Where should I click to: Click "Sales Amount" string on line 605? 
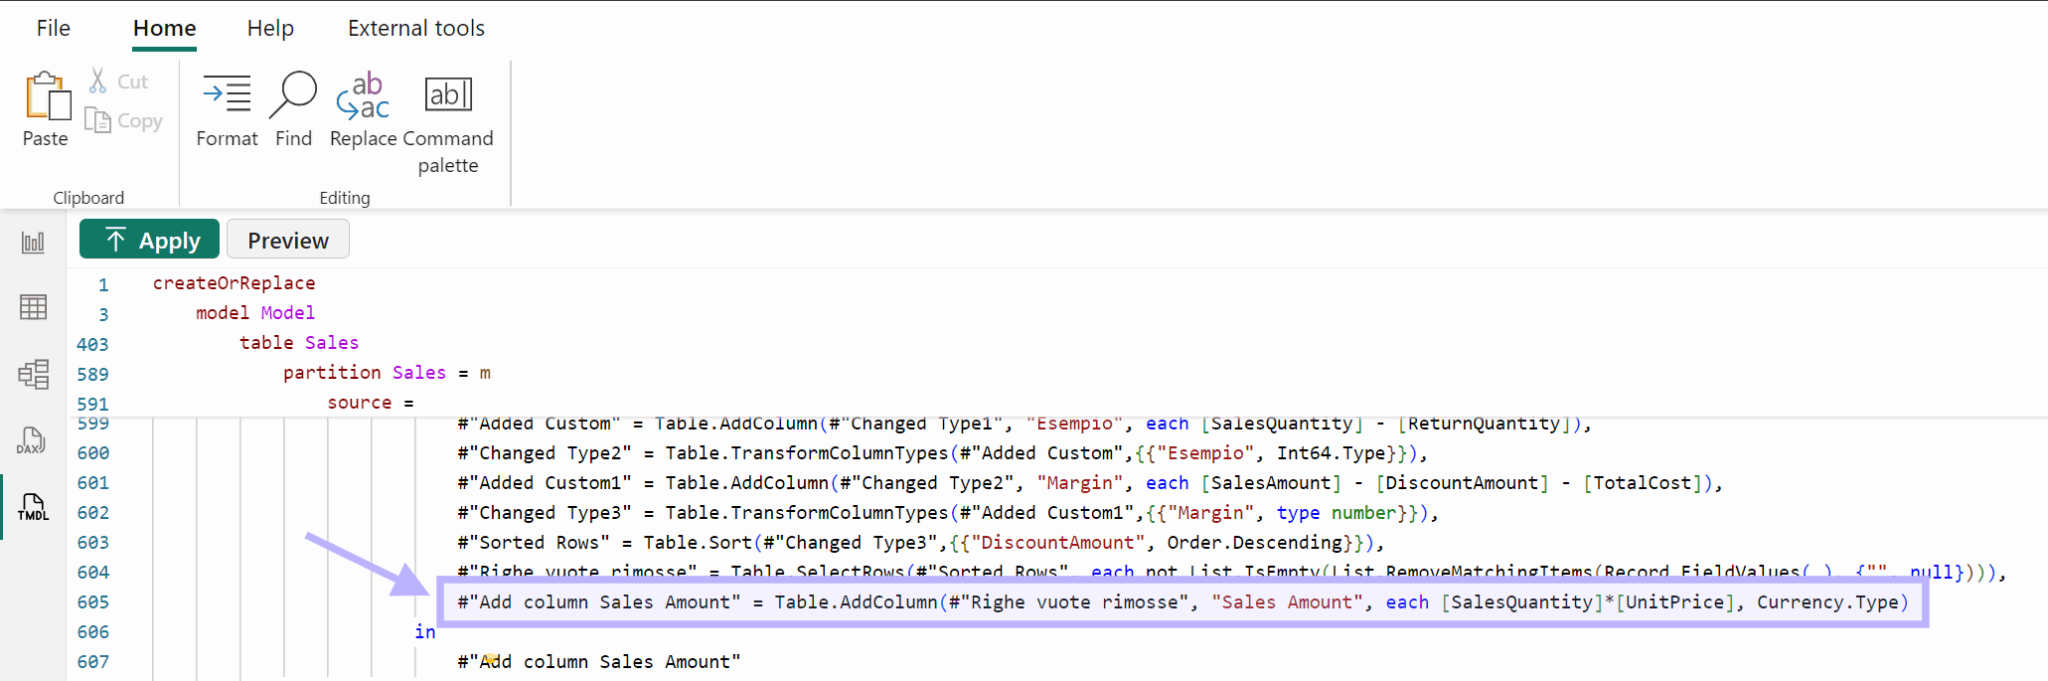pyautogui.click(x=1288, y=602)
